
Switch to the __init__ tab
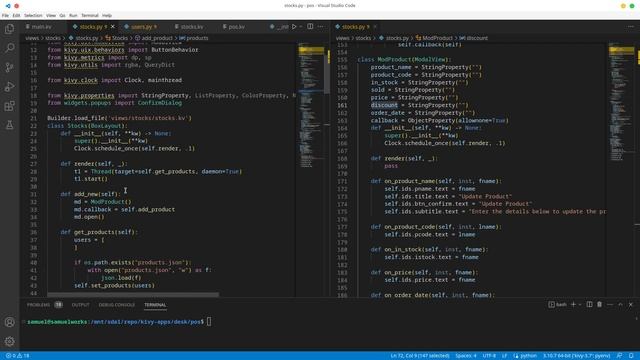[280, 27]
